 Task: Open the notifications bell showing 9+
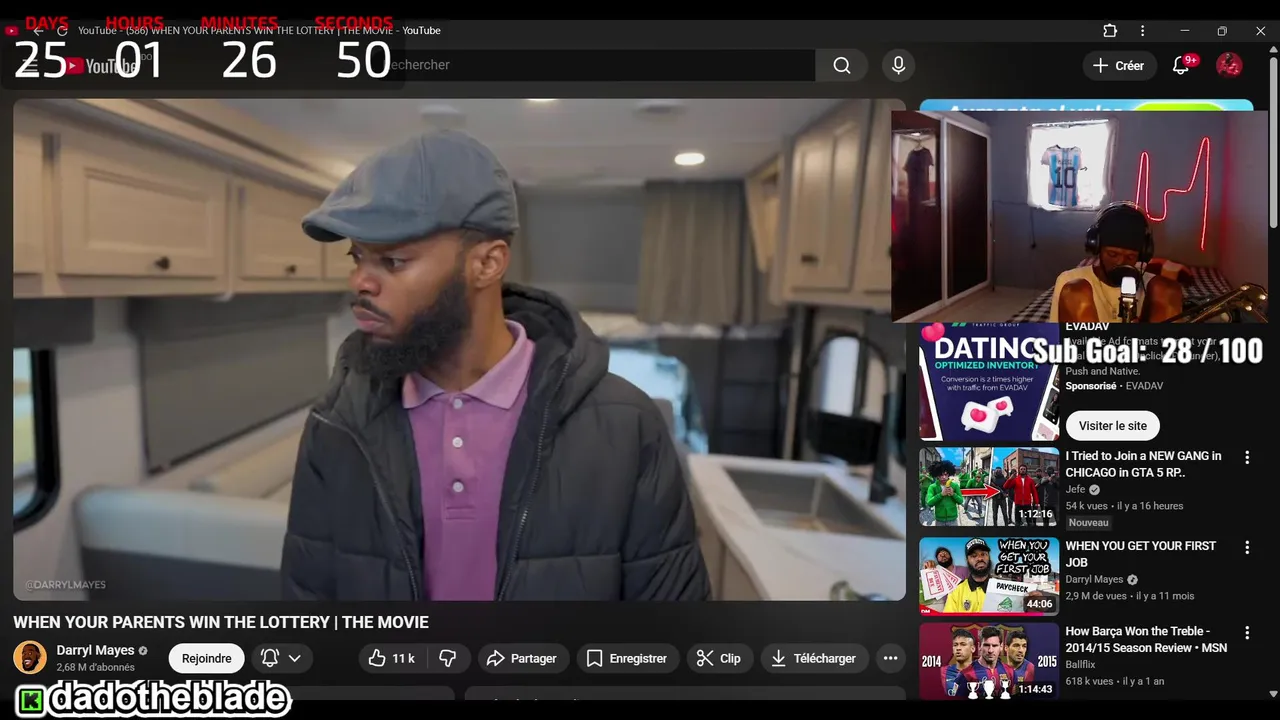[1181, 65]
